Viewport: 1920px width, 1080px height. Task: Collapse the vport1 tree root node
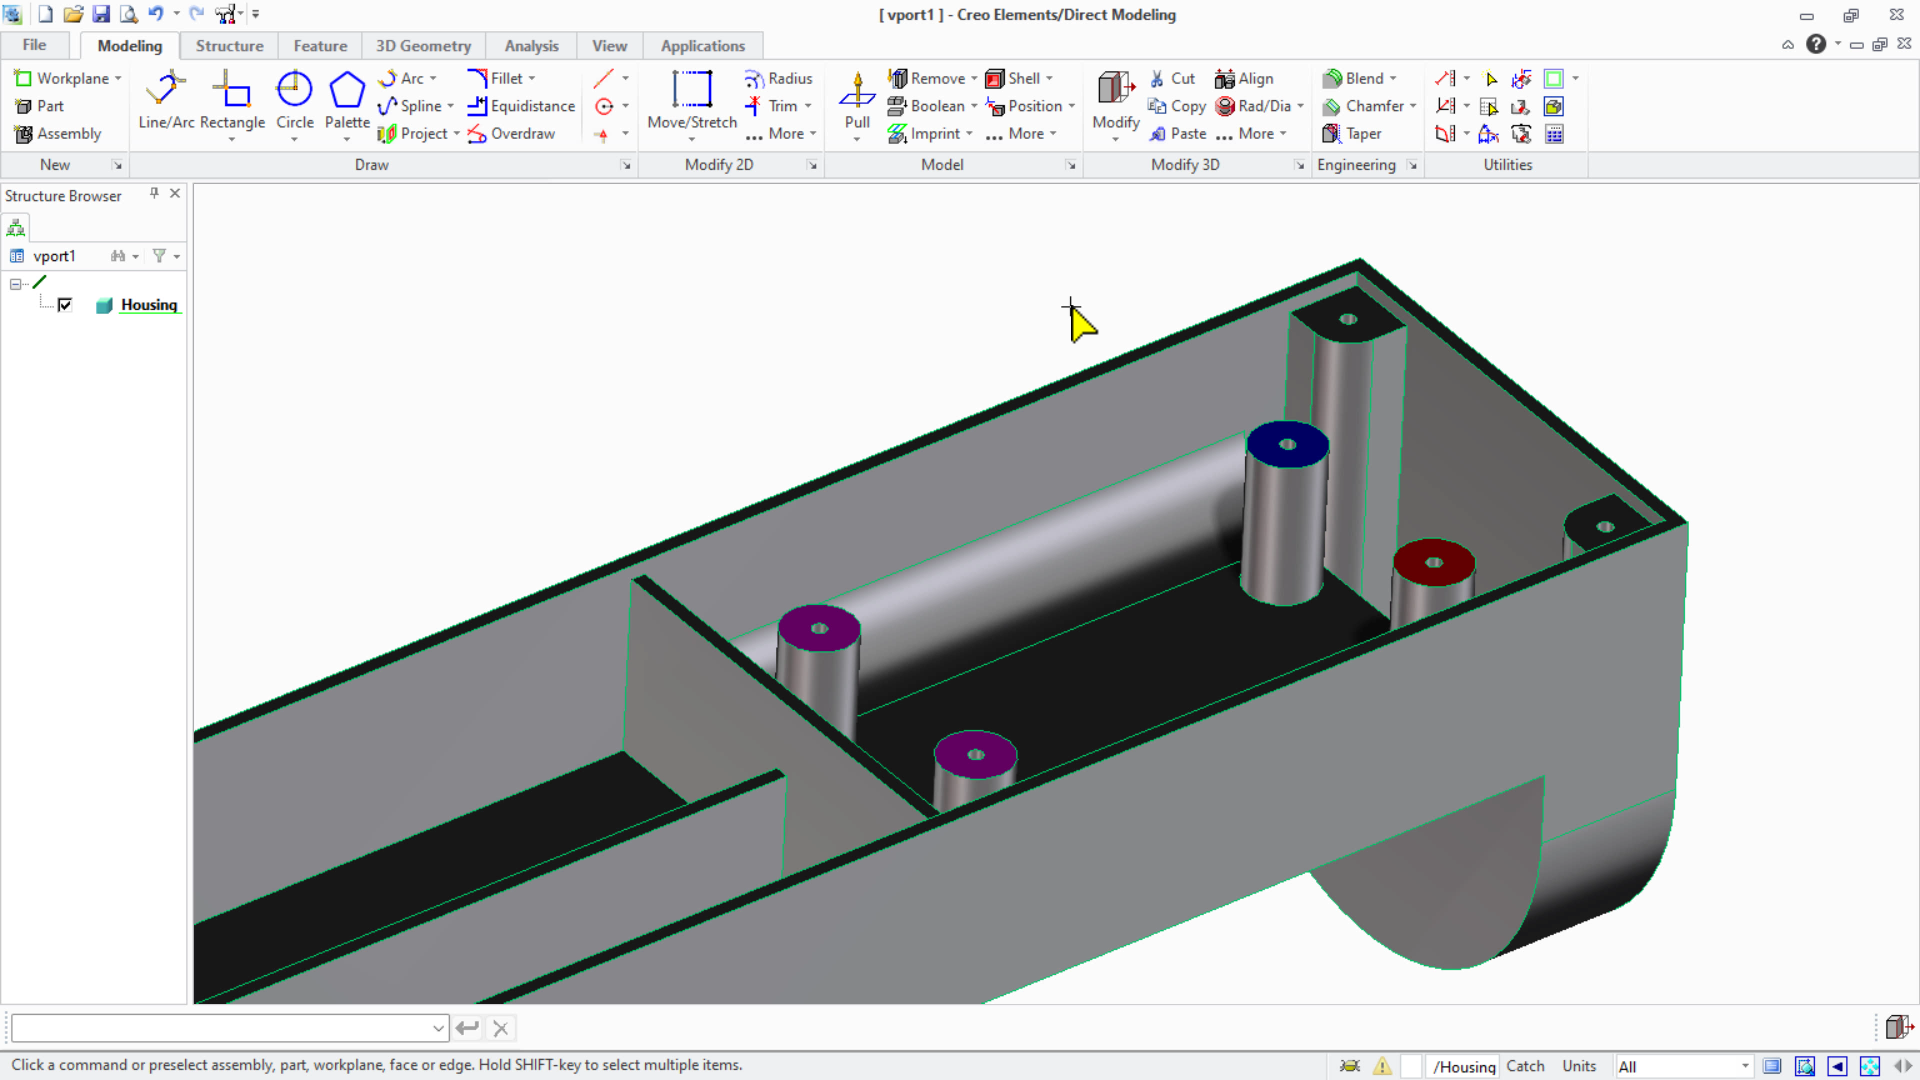[15, 284]
